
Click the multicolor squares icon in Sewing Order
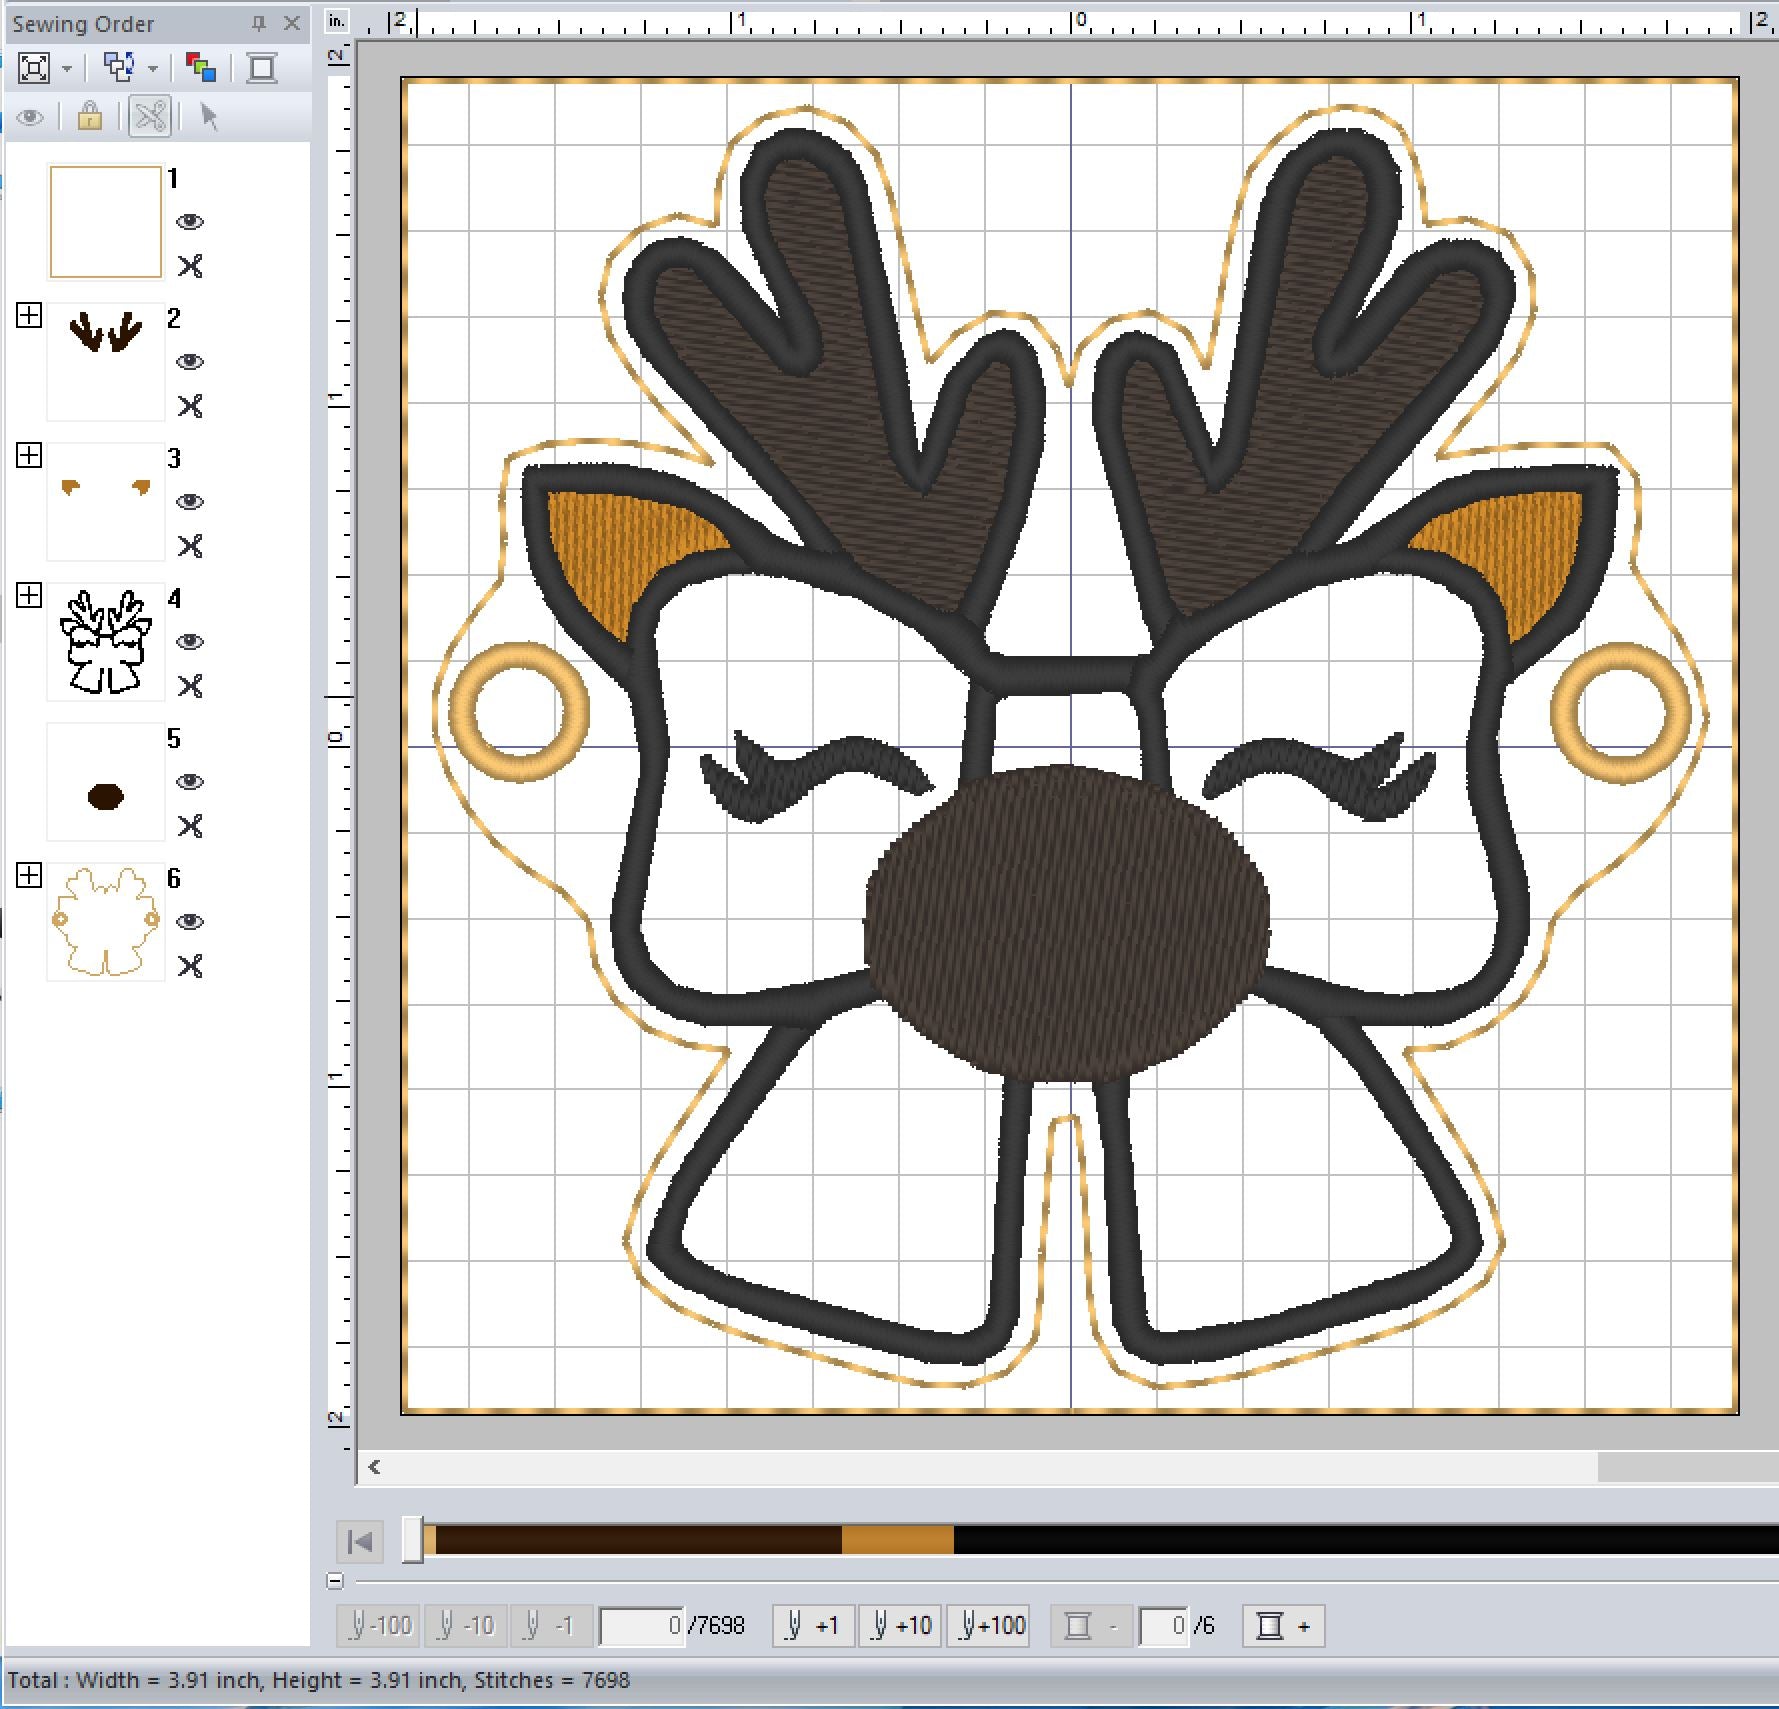coord(201,68)
